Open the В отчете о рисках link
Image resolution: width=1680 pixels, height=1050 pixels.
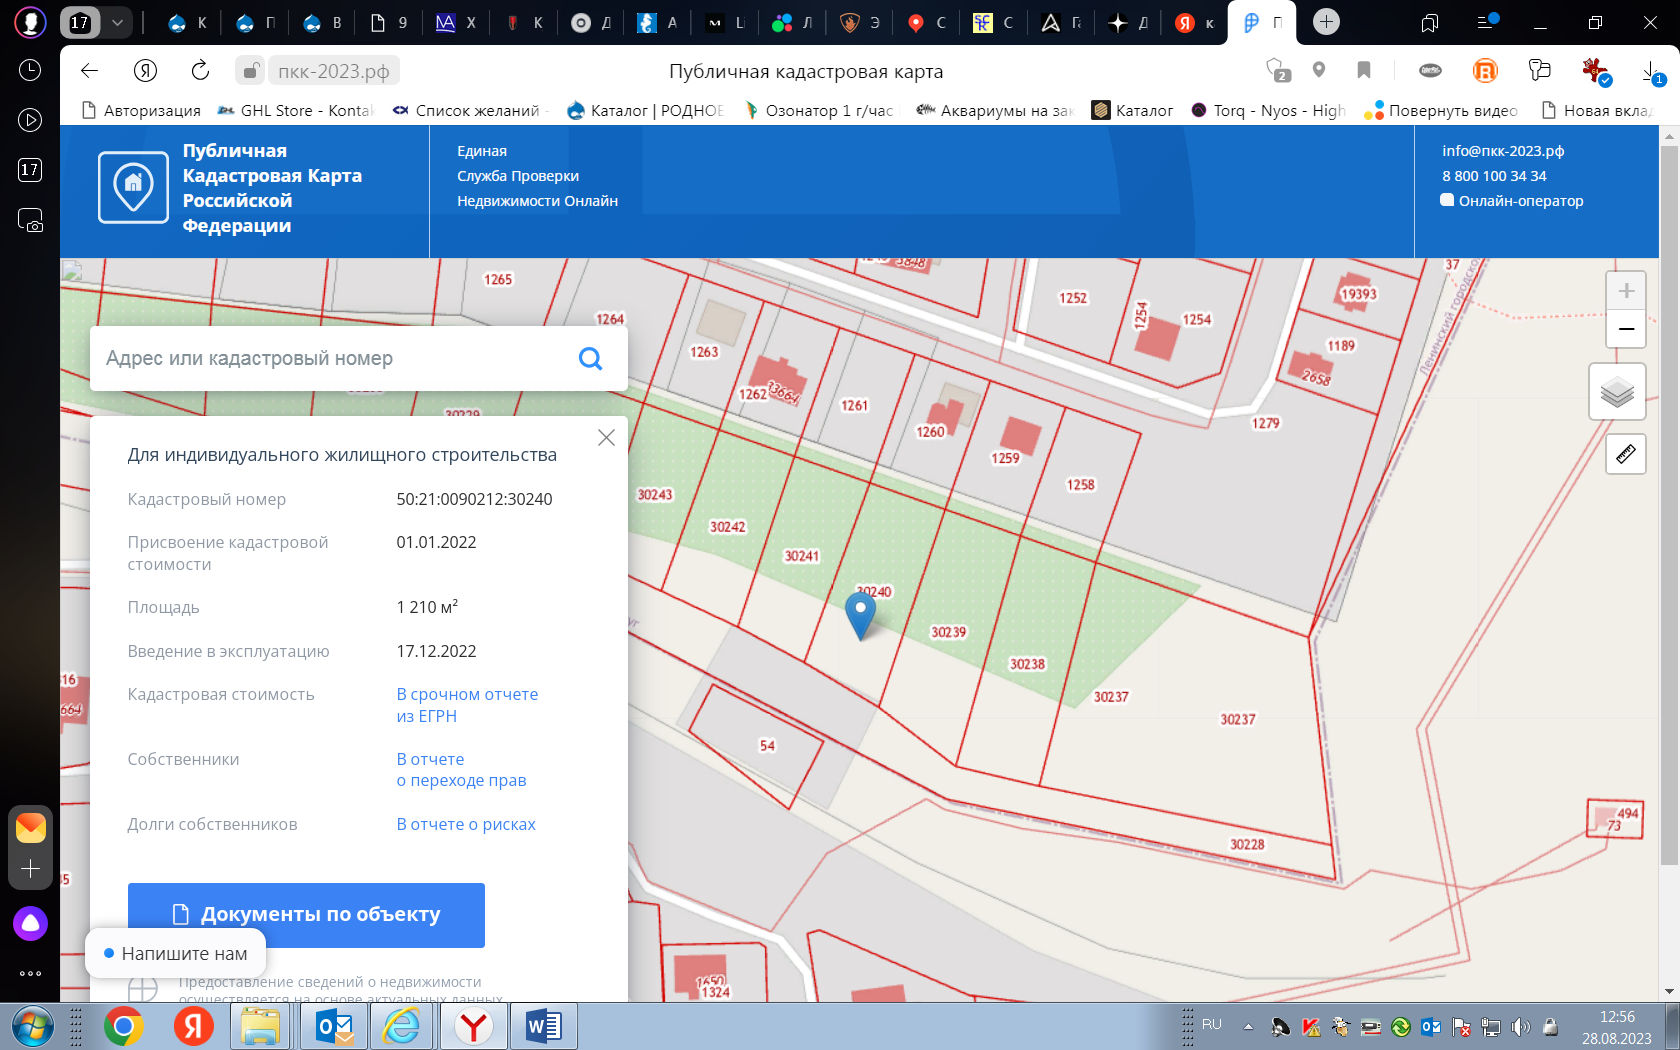point(466,825)
